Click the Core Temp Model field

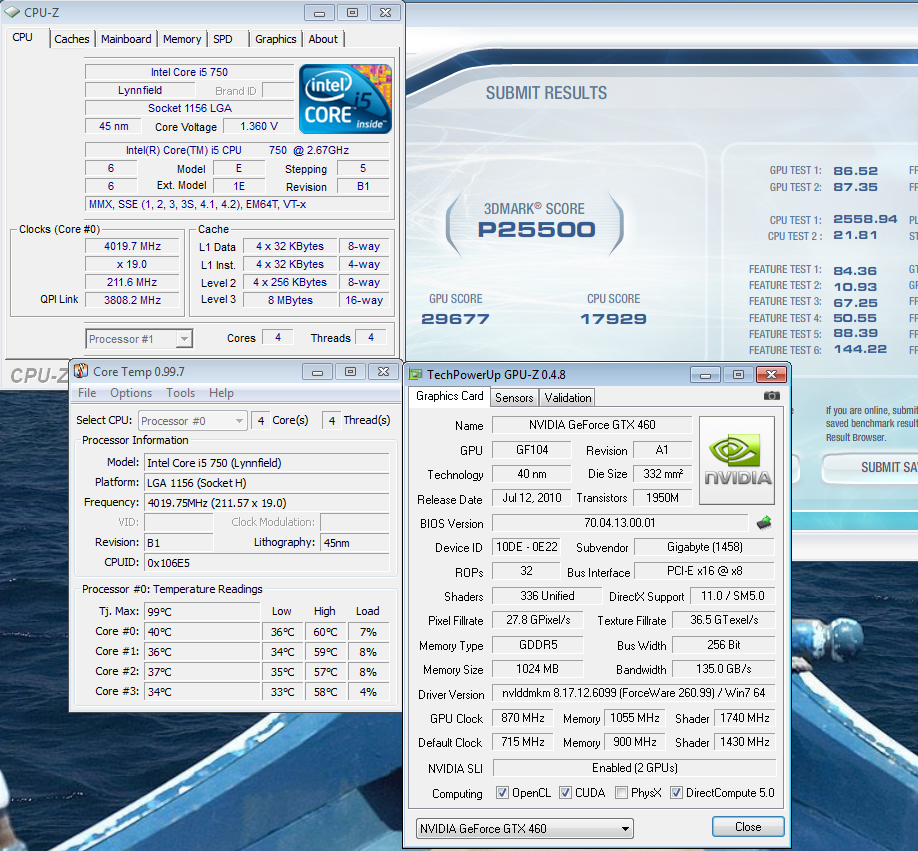click(266, 463)
